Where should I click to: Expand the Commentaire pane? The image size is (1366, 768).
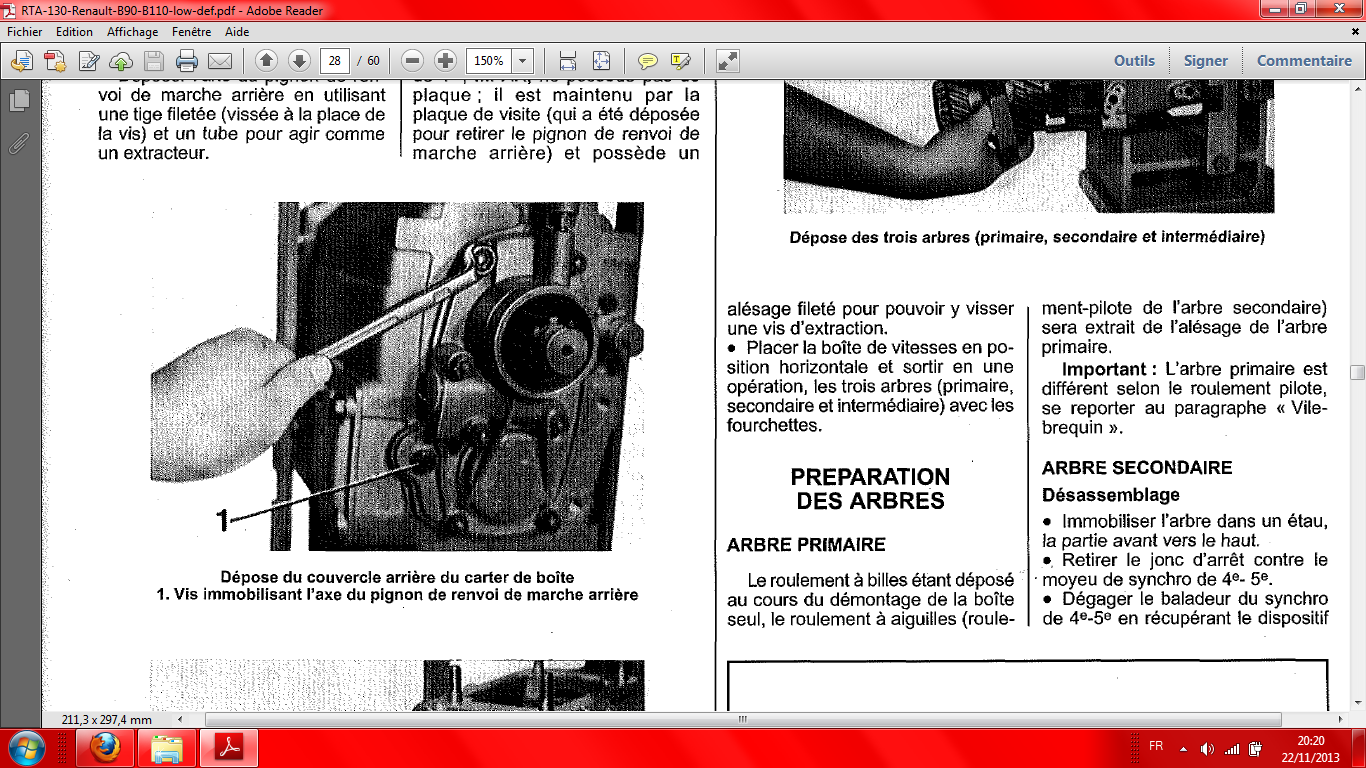tap(1304, 61)
